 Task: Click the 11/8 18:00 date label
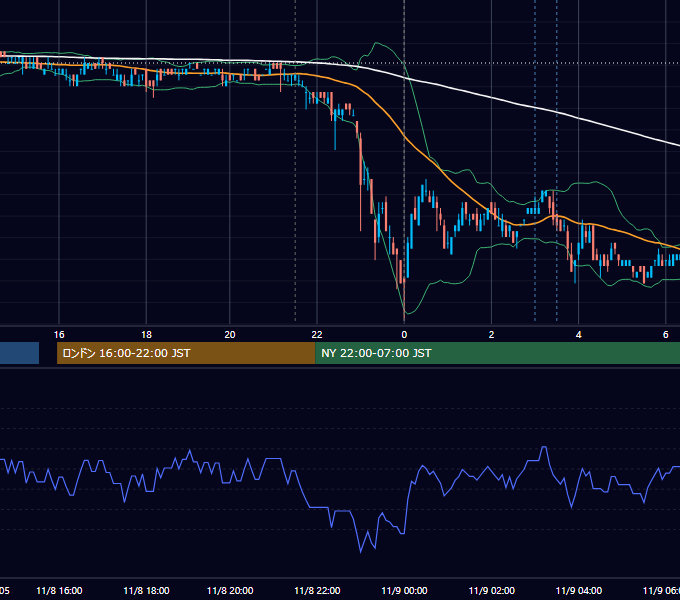[x=147, y=590]
